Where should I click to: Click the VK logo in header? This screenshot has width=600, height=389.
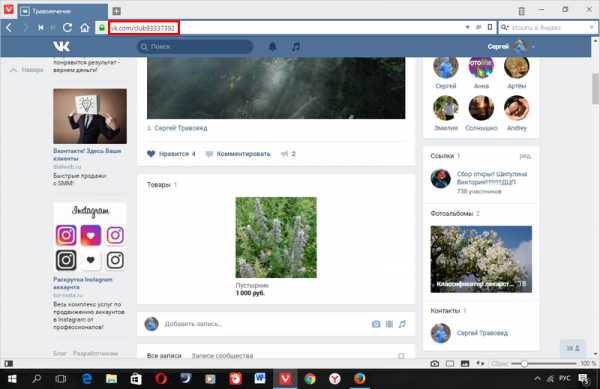[x=62, y=47]
